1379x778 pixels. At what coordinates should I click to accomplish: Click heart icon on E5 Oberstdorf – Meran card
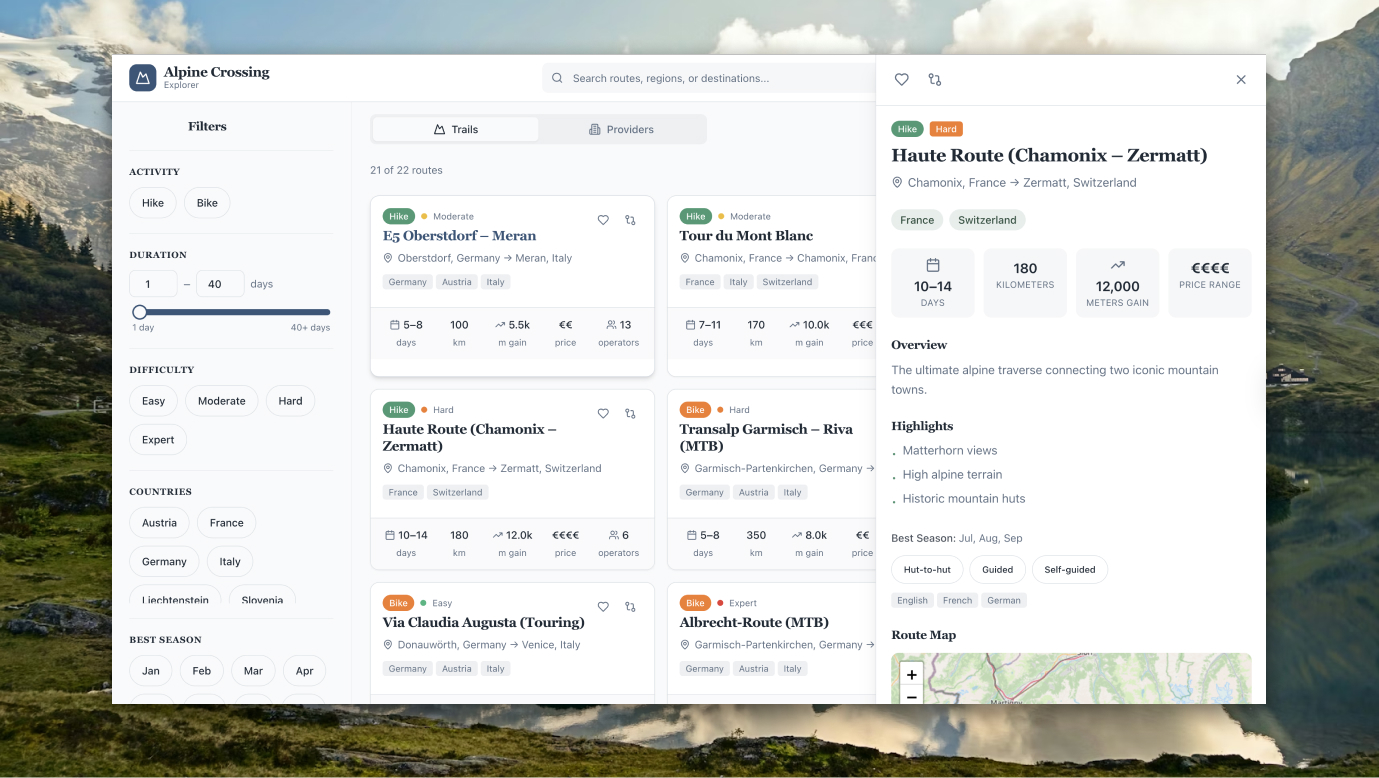[x=603, y=220]
